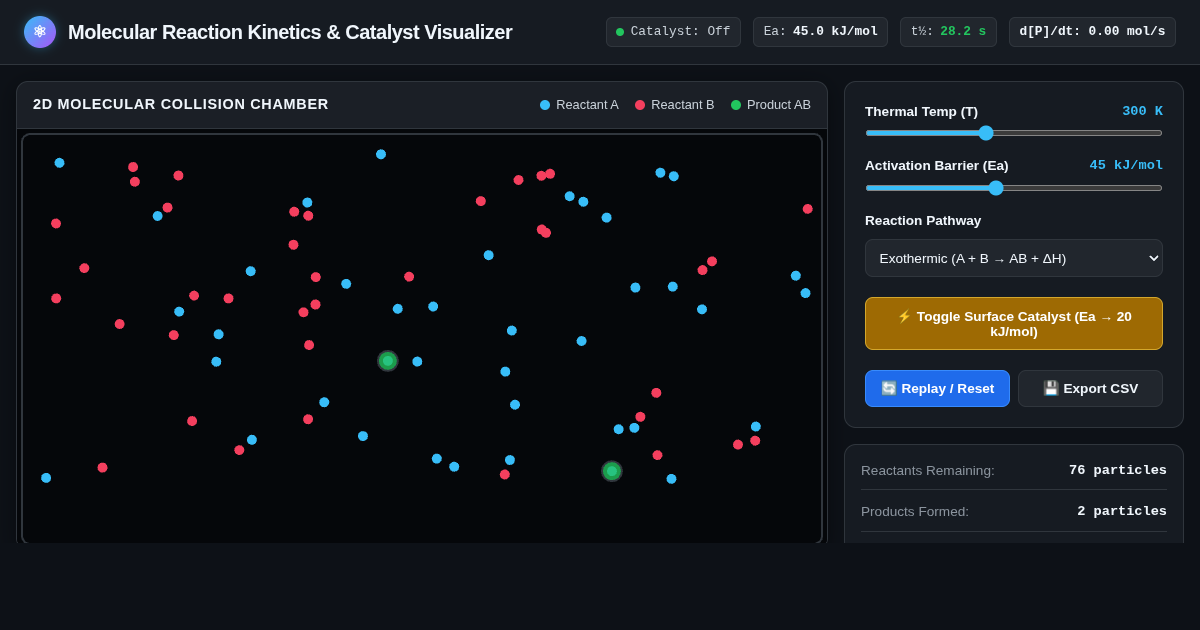Image resolution: width=1200 pixels, height=630 pixels.
Task: Click the 76 particles reactants value
Action: (x=1118, y=470)
